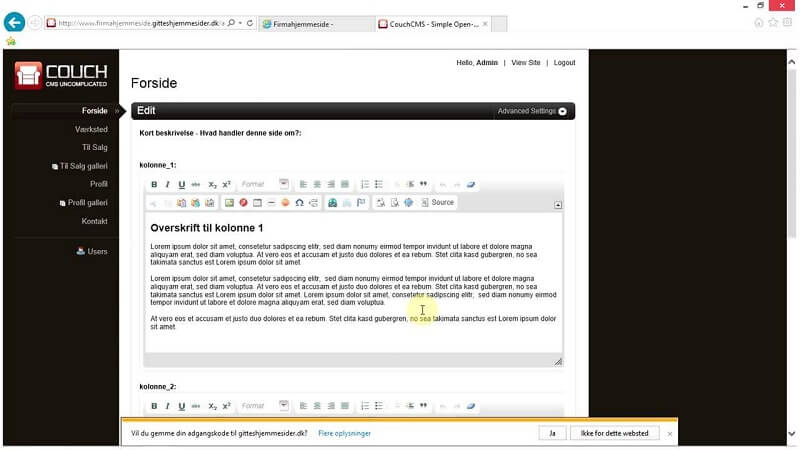The height and width of the screenshot is (450, 800).
Task: Apply Subscript in kolonne_1 toolbar
Action: [x=212, y=184]
